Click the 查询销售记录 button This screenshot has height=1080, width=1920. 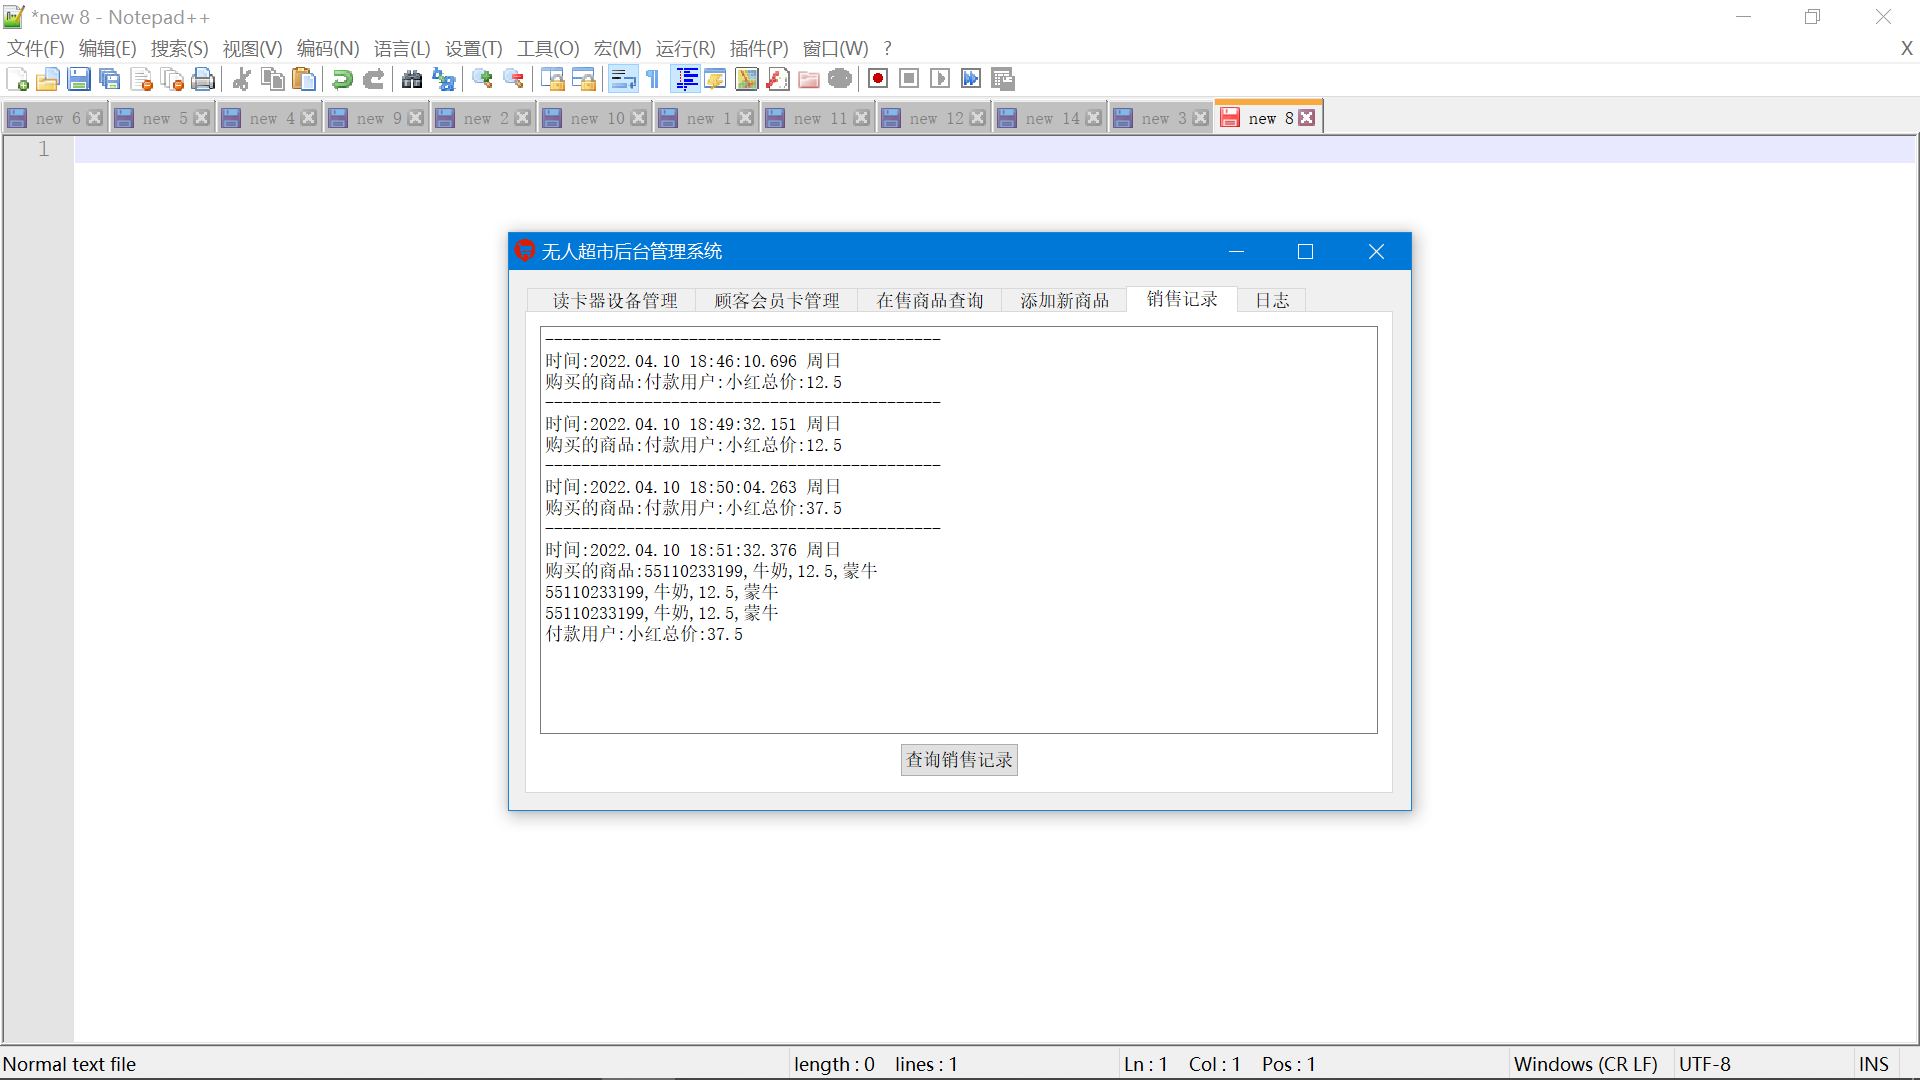(x=959, y=760)
